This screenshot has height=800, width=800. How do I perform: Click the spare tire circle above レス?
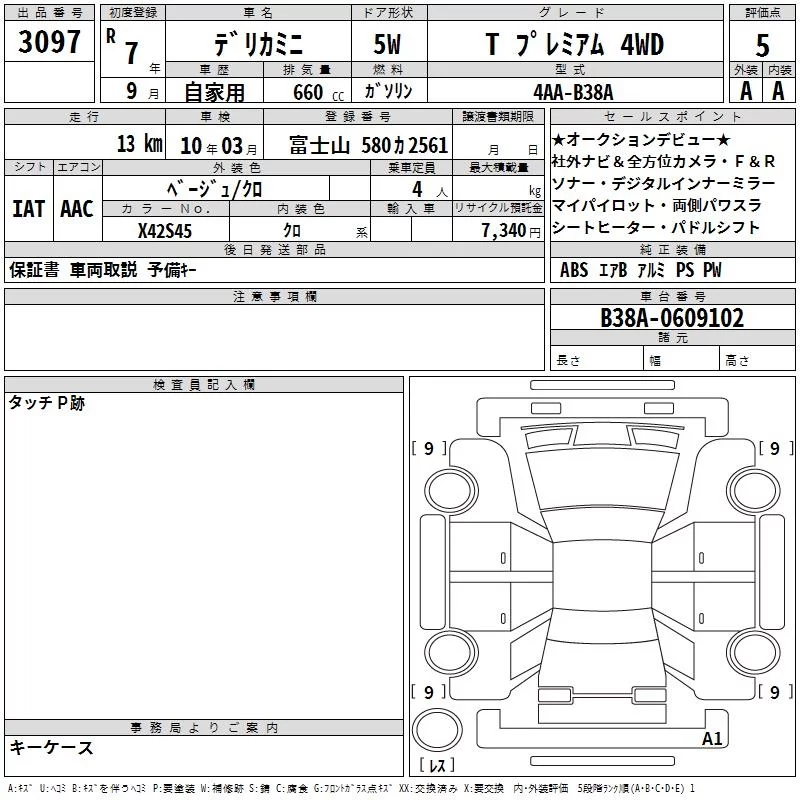tap(437, 730)
